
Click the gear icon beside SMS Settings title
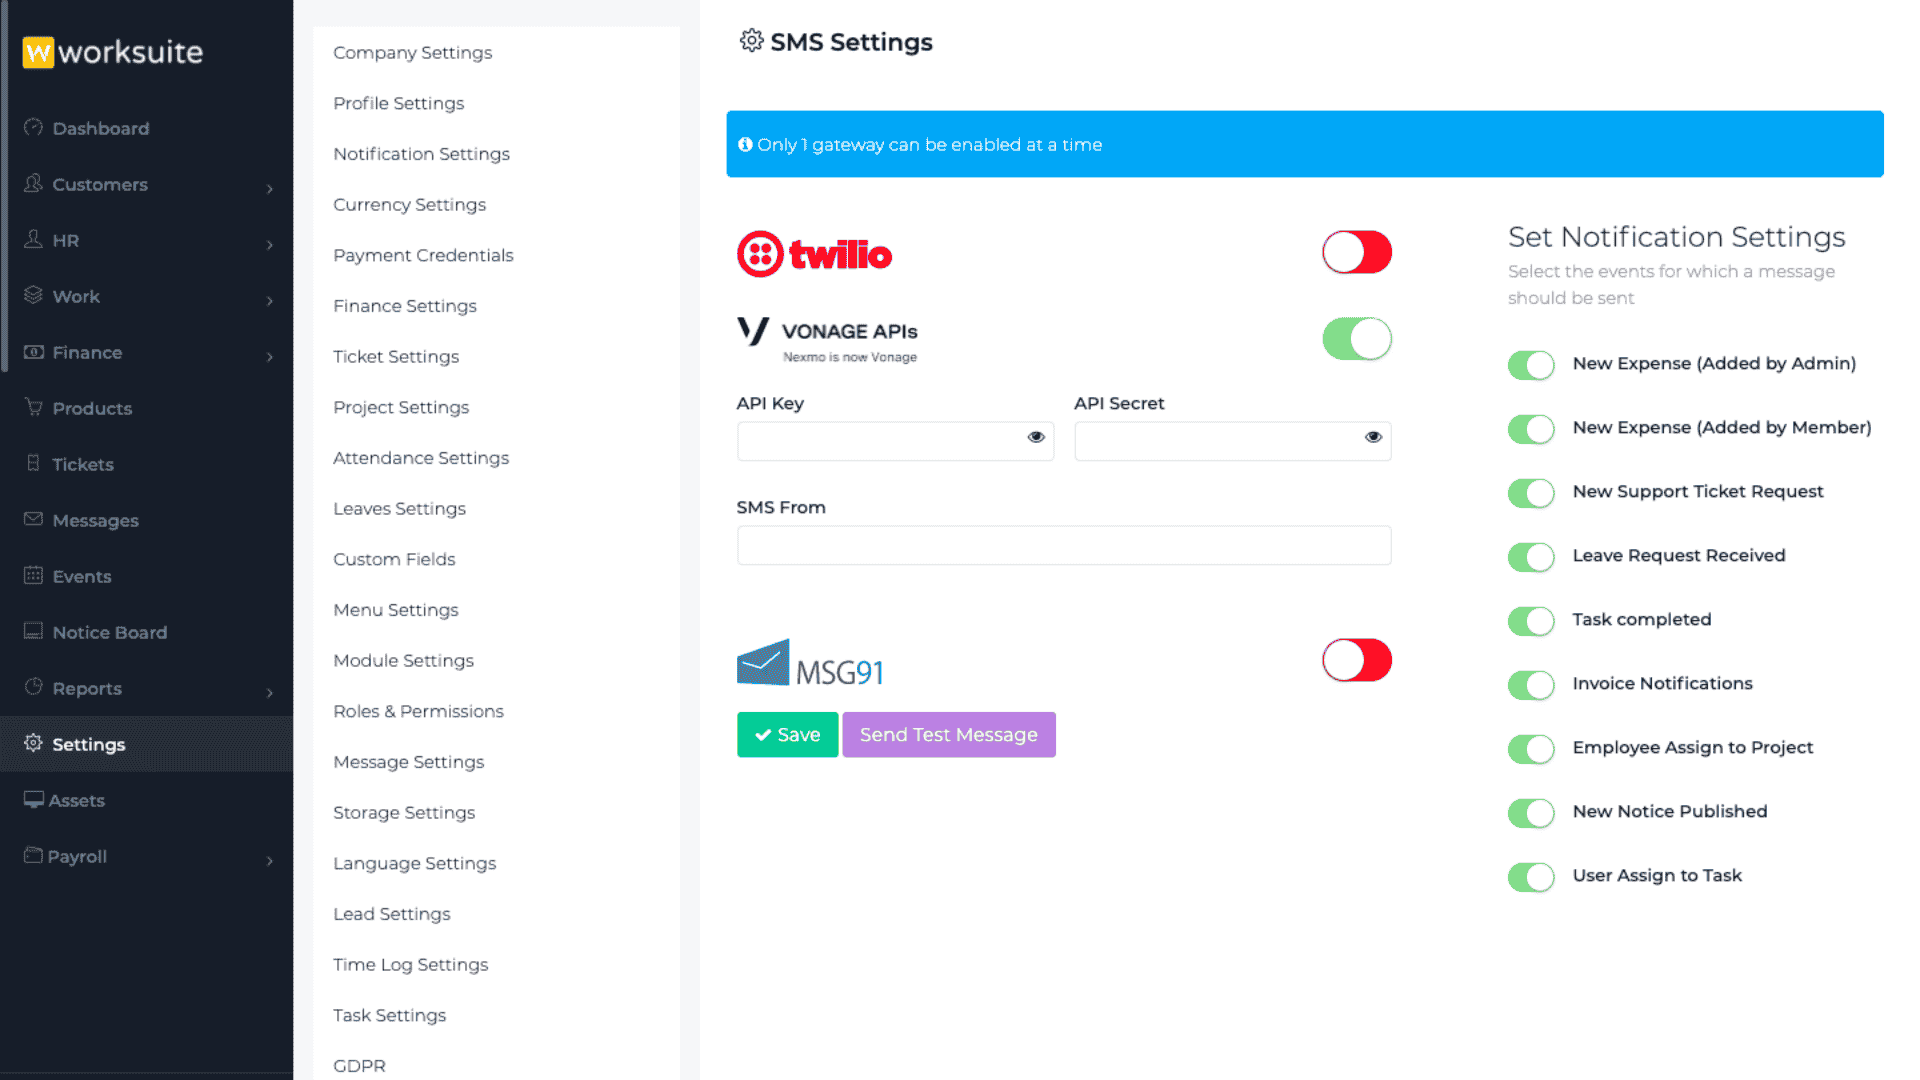click(x=751, y=41)
